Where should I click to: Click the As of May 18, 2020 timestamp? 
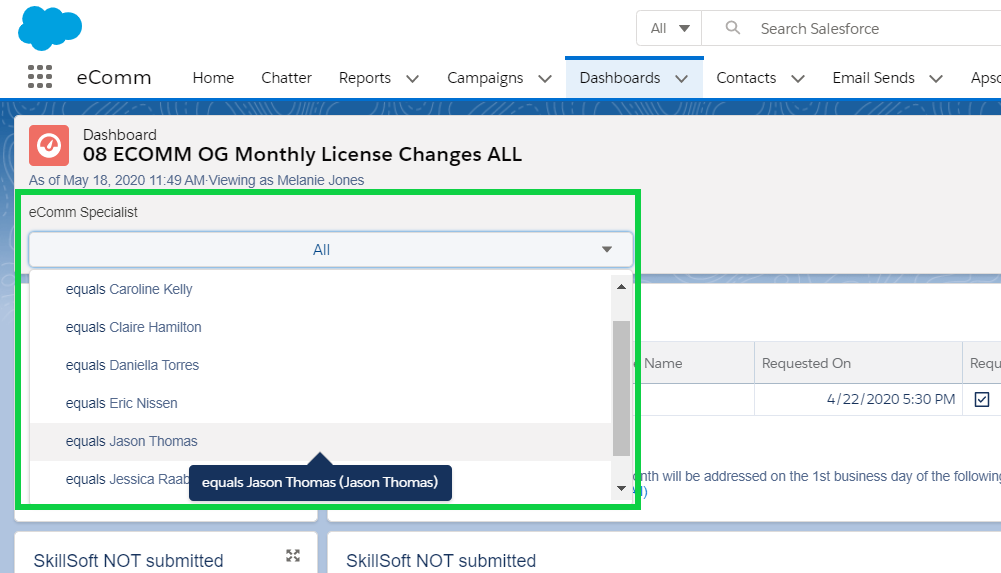point(117,181)
